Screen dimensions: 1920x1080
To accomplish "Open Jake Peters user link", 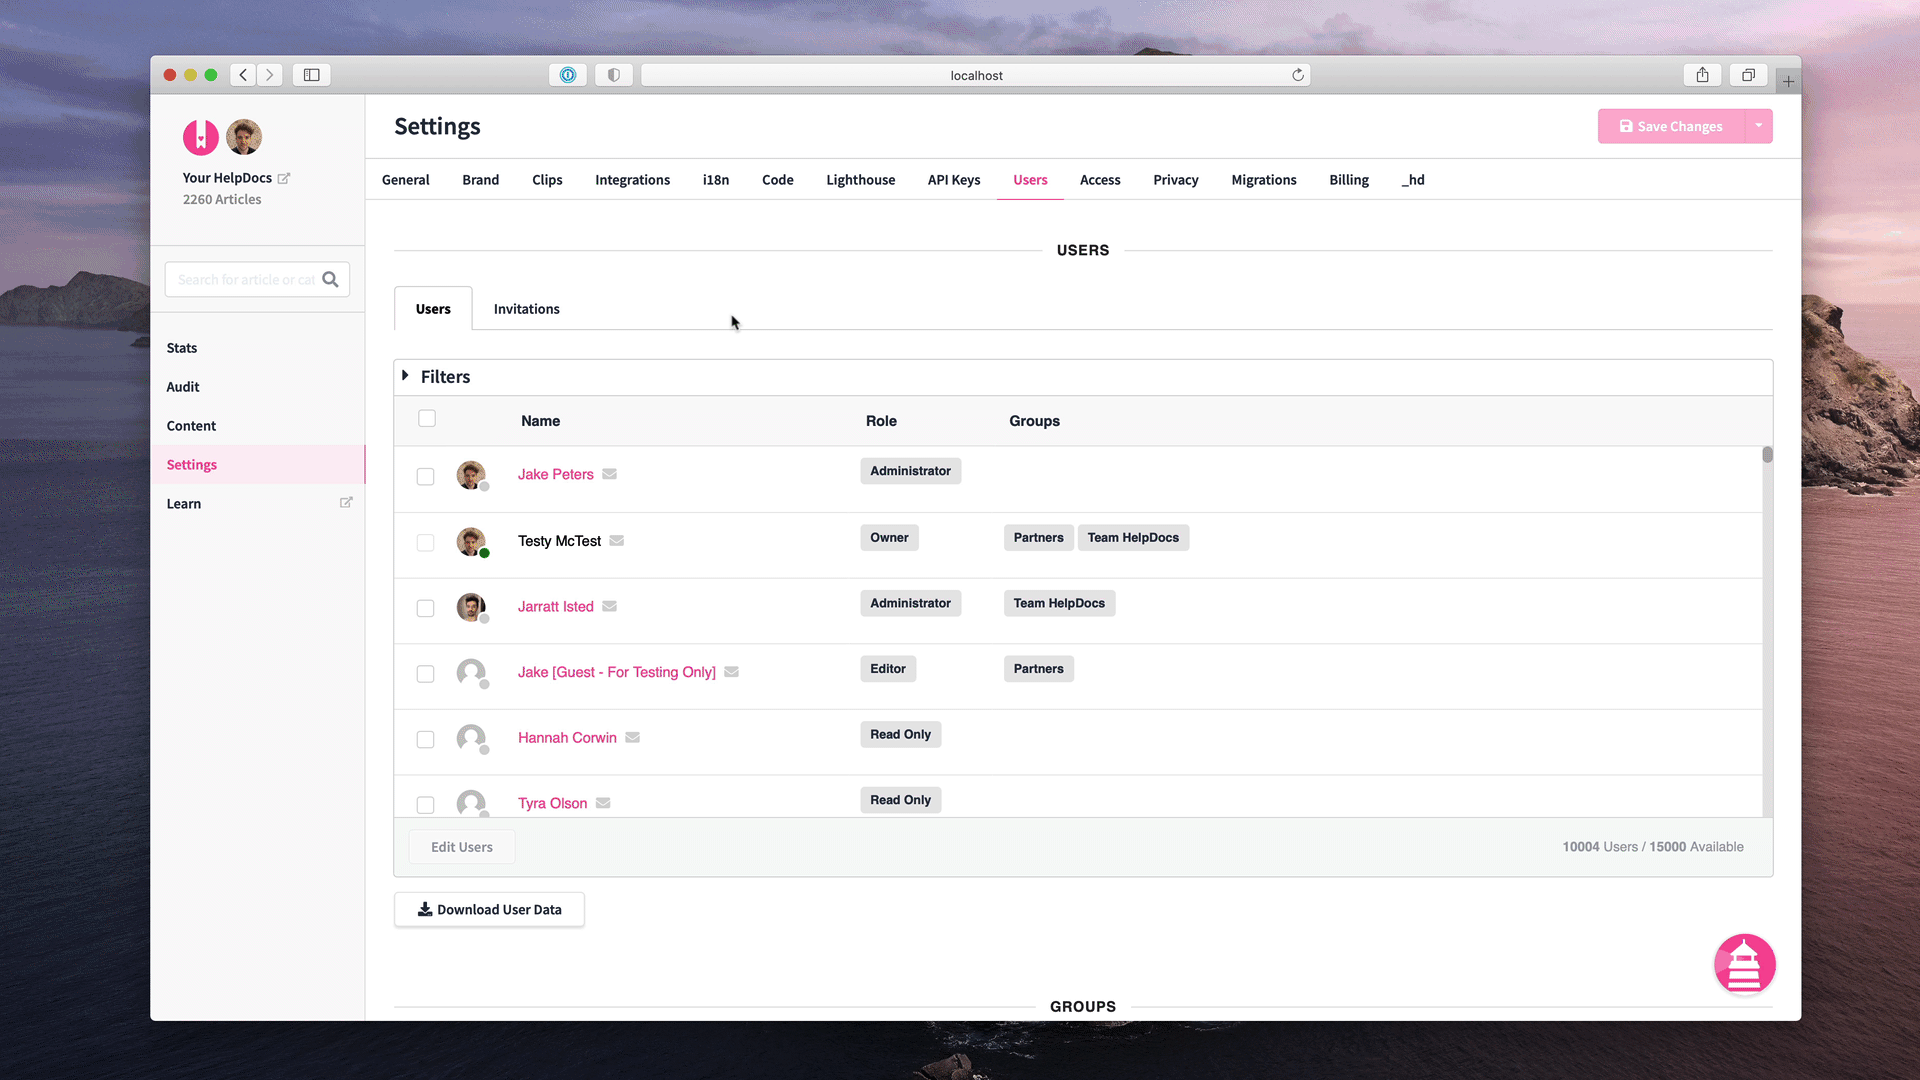I will point(555,474).
